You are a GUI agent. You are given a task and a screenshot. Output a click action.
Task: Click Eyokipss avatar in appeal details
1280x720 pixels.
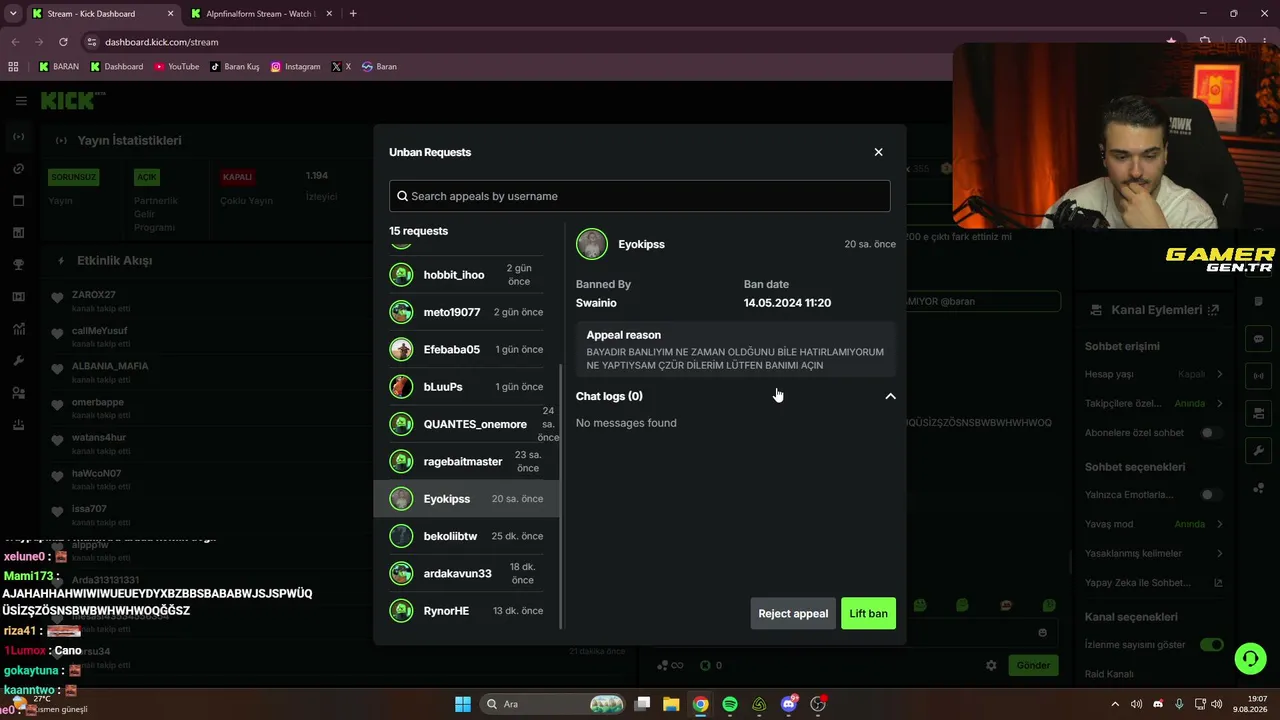[x=592, y=244]
